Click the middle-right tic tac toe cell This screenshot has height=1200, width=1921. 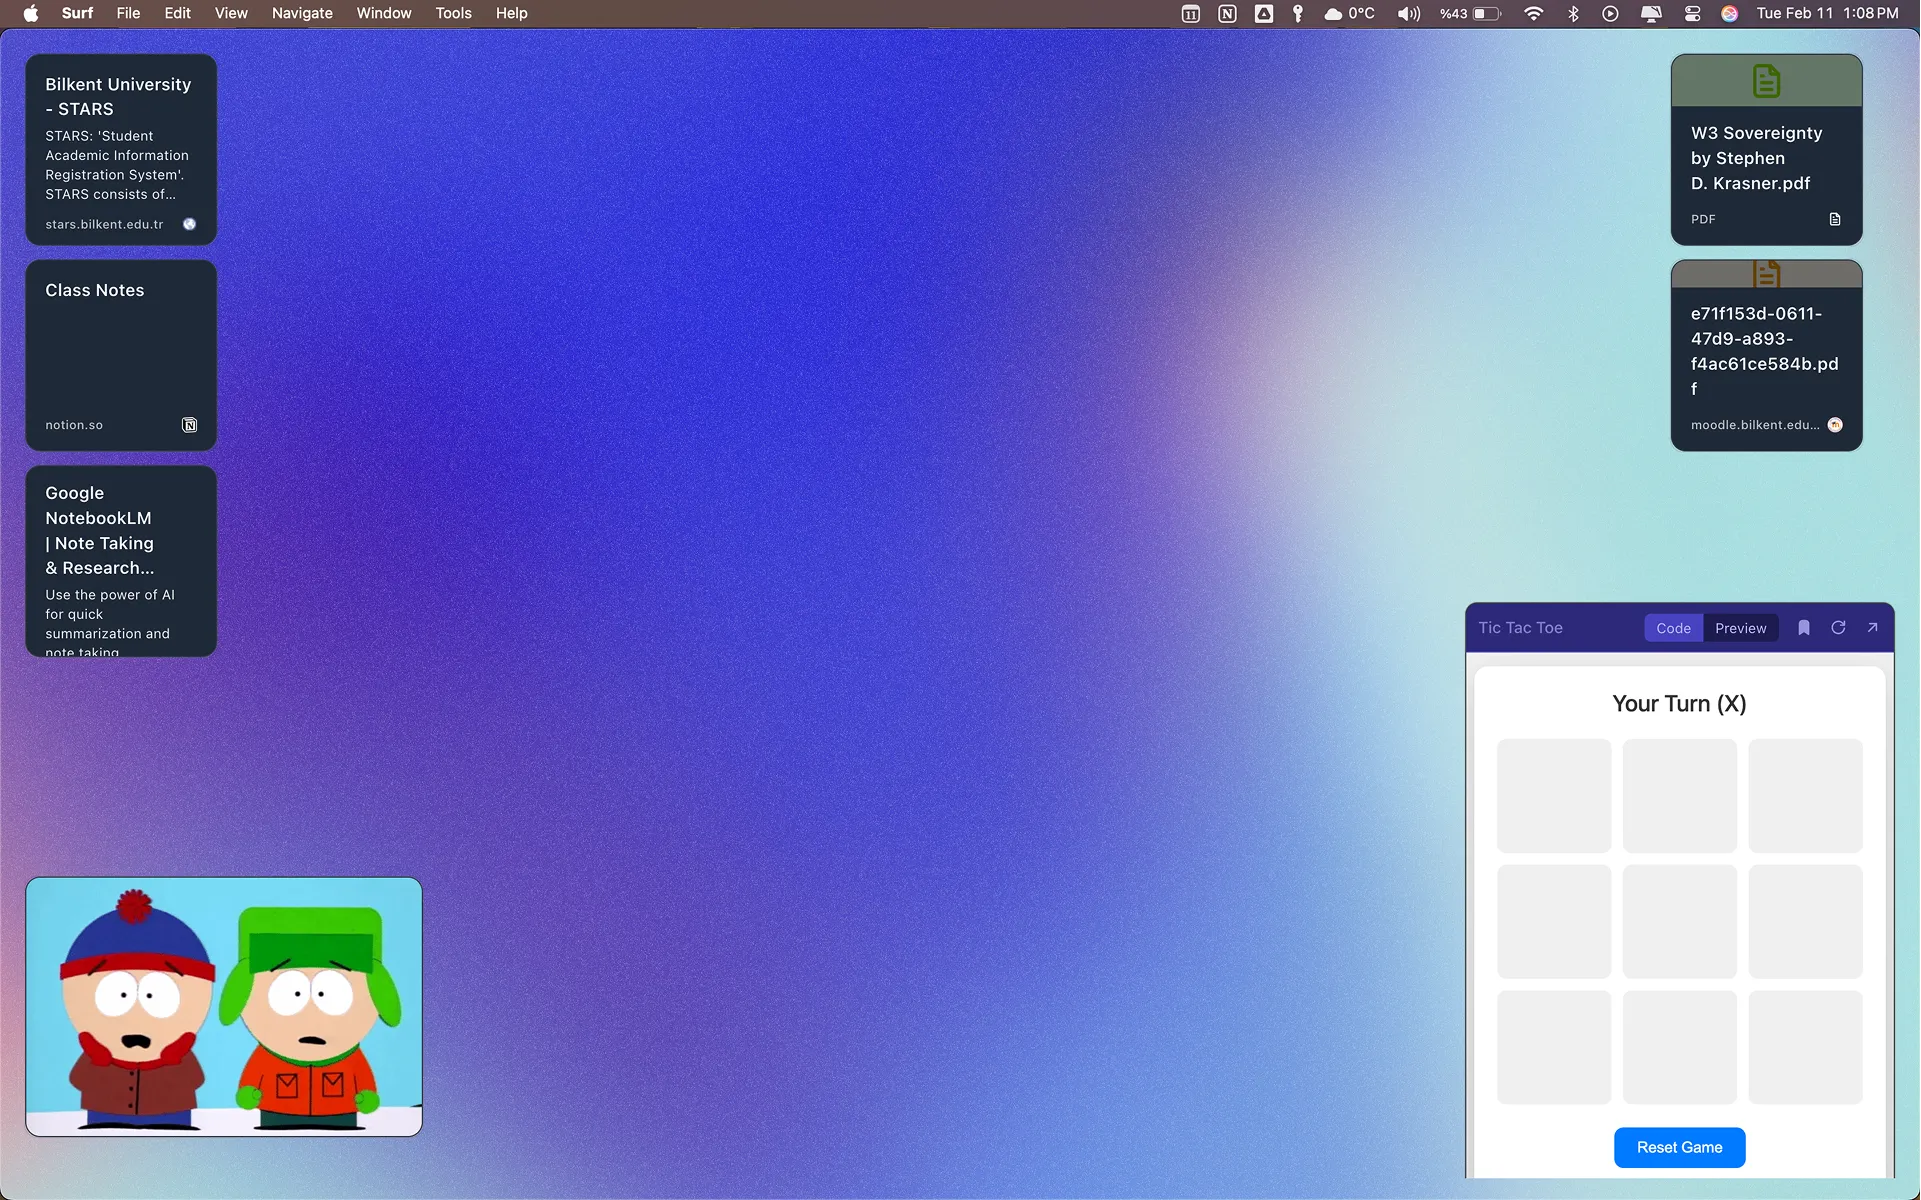click(1805, 921)
